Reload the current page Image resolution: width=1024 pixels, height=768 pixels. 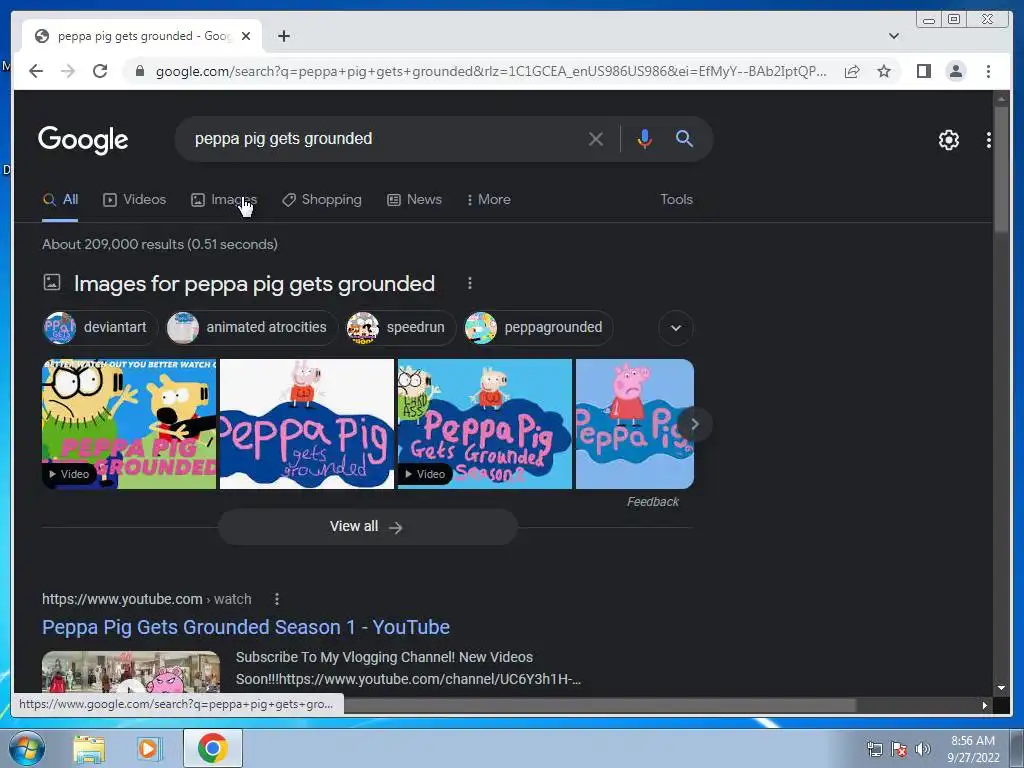click(100, 71)
